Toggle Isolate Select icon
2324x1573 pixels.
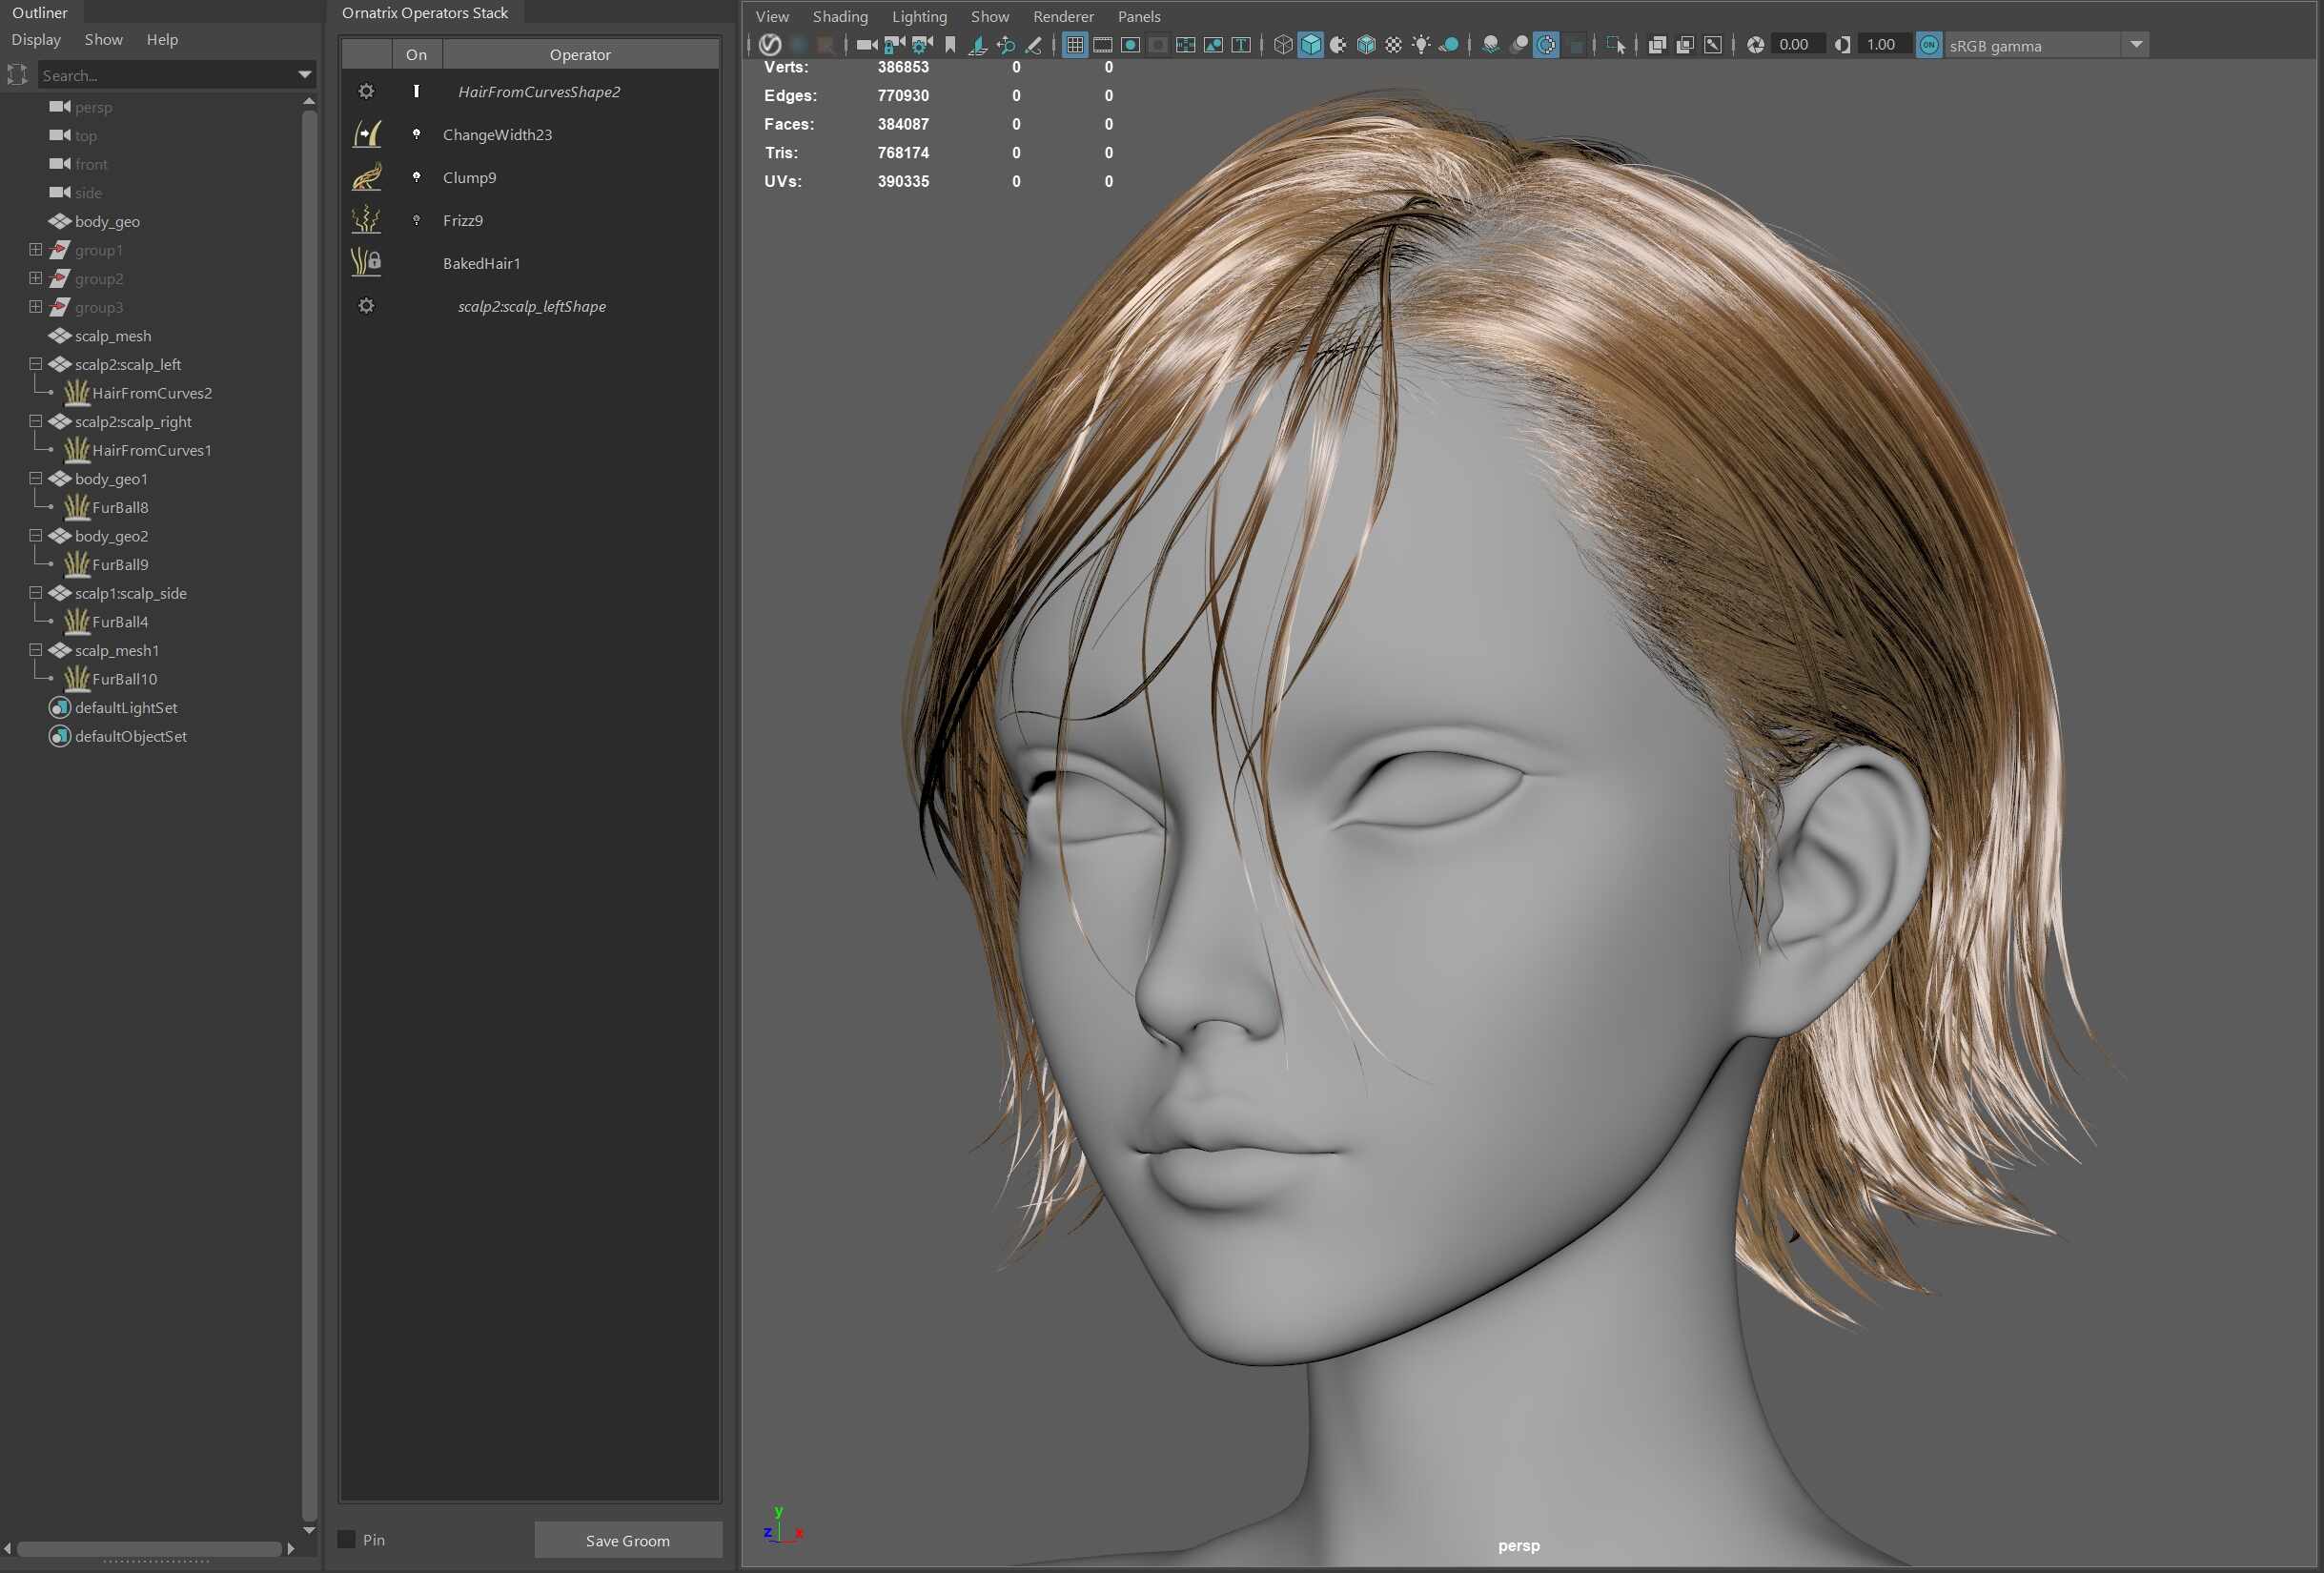tap(1615, 45)
